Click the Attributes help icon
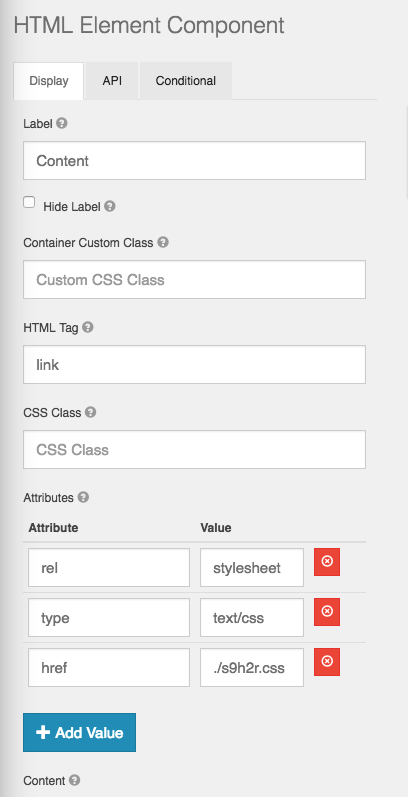 click(83, 497)
